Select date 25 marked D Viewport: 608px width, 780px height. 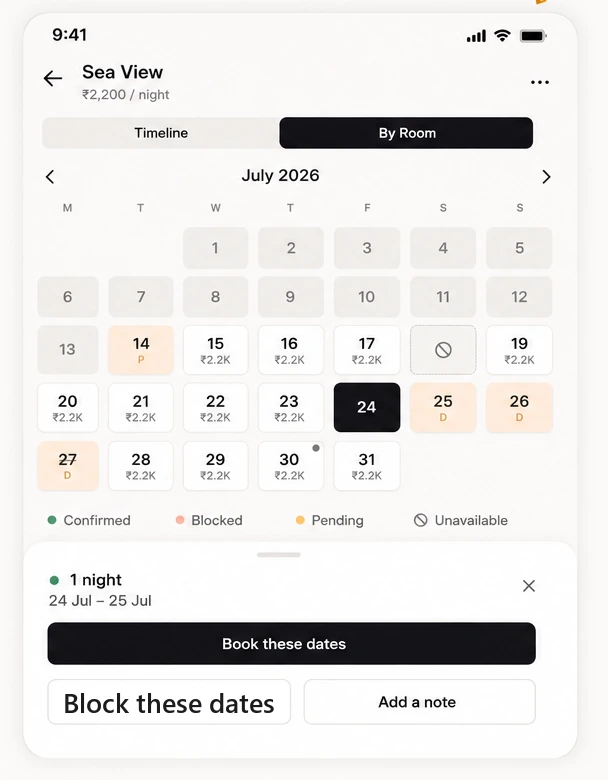[443, 407]
